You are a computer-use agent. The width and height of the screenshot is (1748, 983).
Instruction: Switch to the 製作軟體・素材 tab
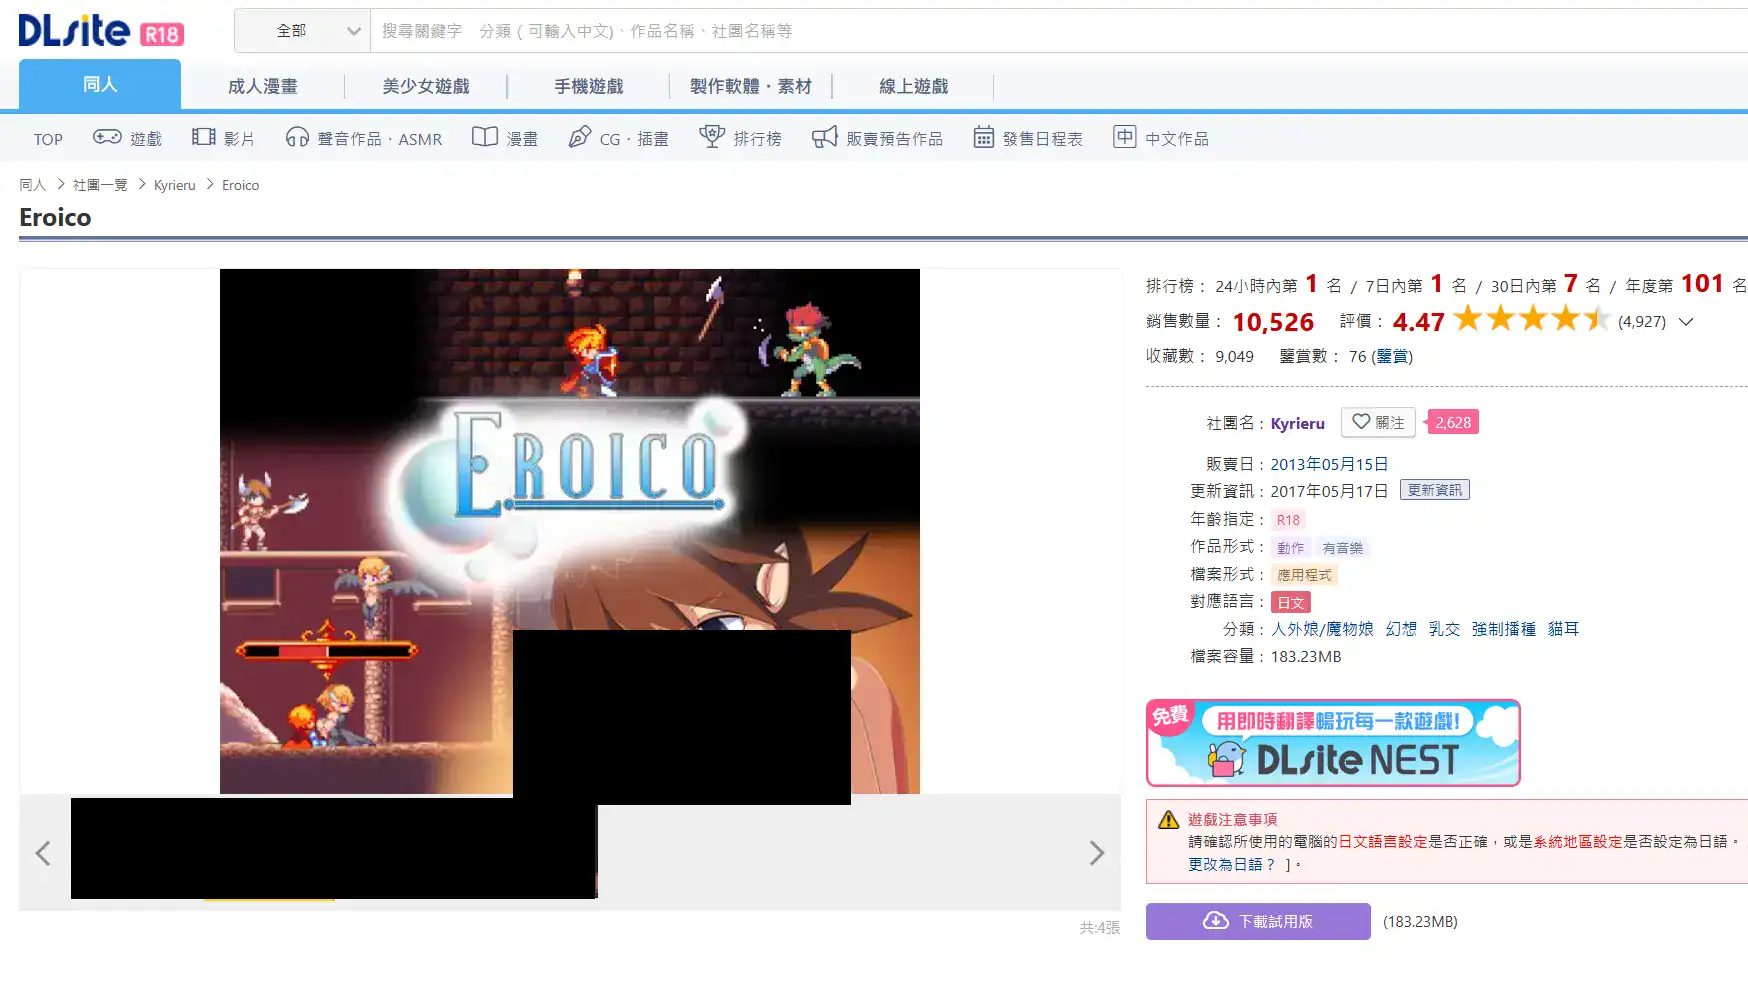(751, 86)
